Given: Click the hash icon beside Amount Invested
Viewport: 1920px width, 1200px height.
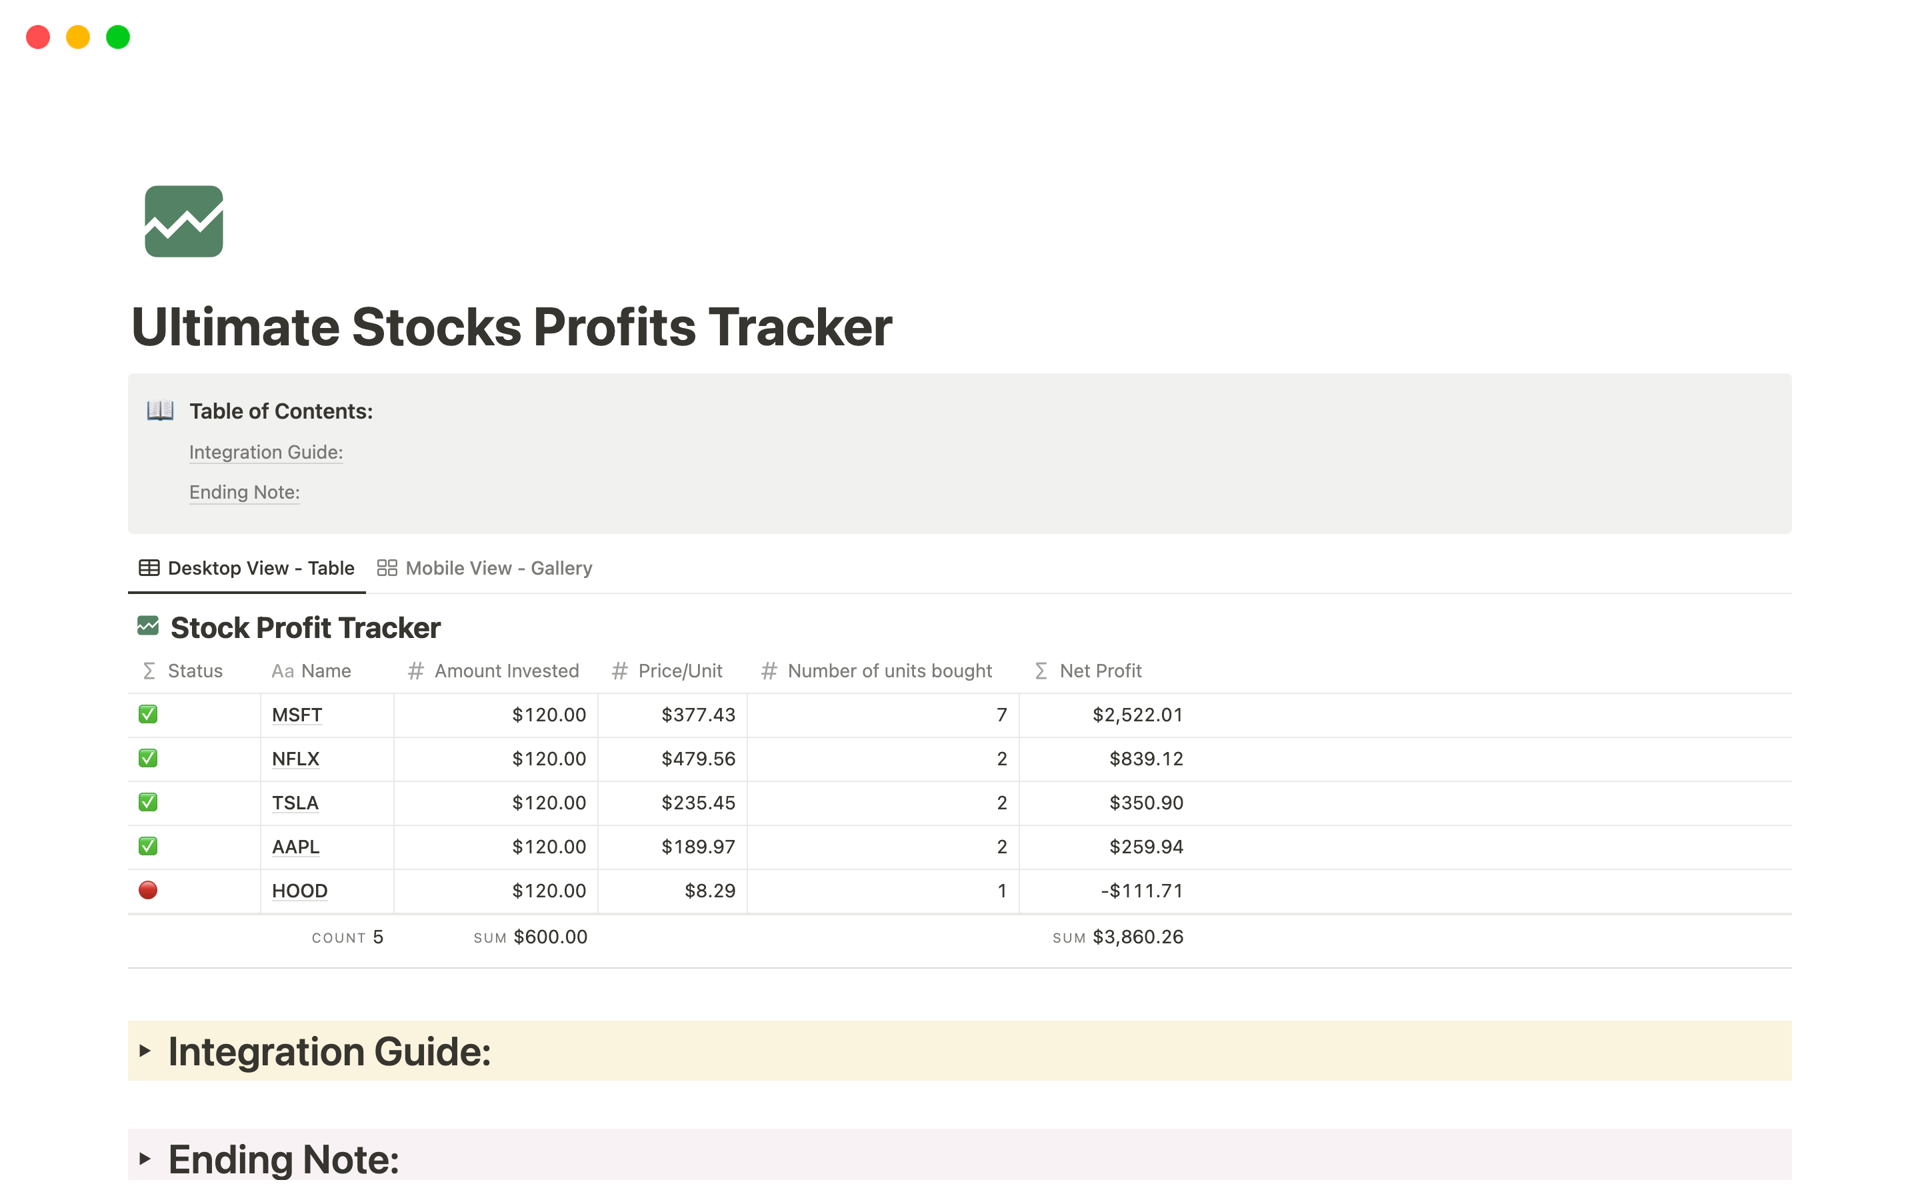Looking at the screenshot, I should [x=416, y=671].
